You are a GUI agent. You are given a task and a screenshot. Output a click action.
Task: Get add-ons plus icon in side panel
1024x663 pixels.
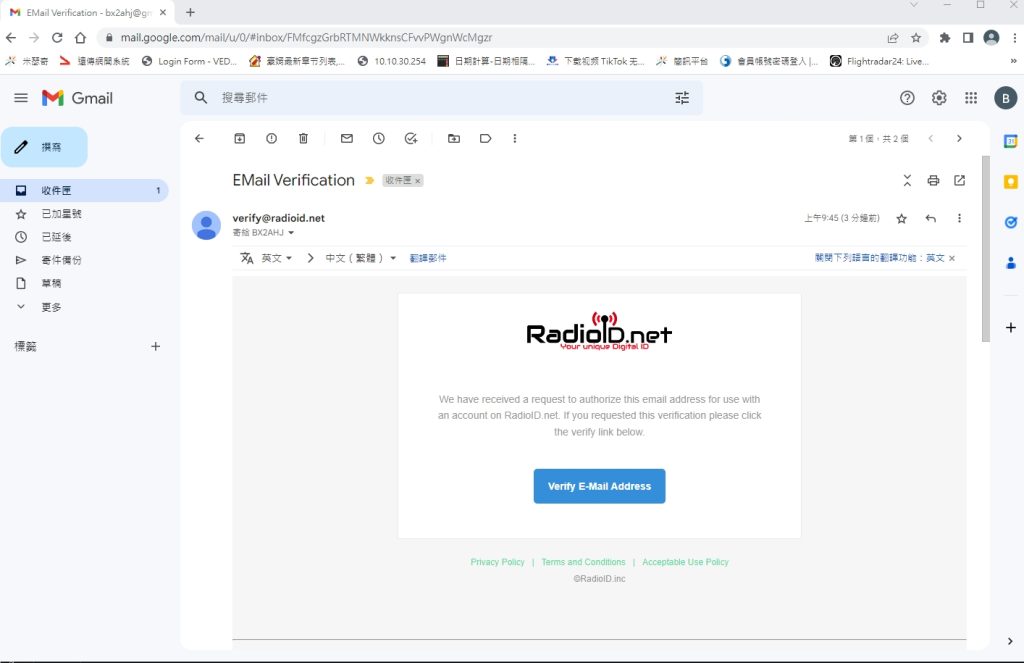tap(1010, 327)
